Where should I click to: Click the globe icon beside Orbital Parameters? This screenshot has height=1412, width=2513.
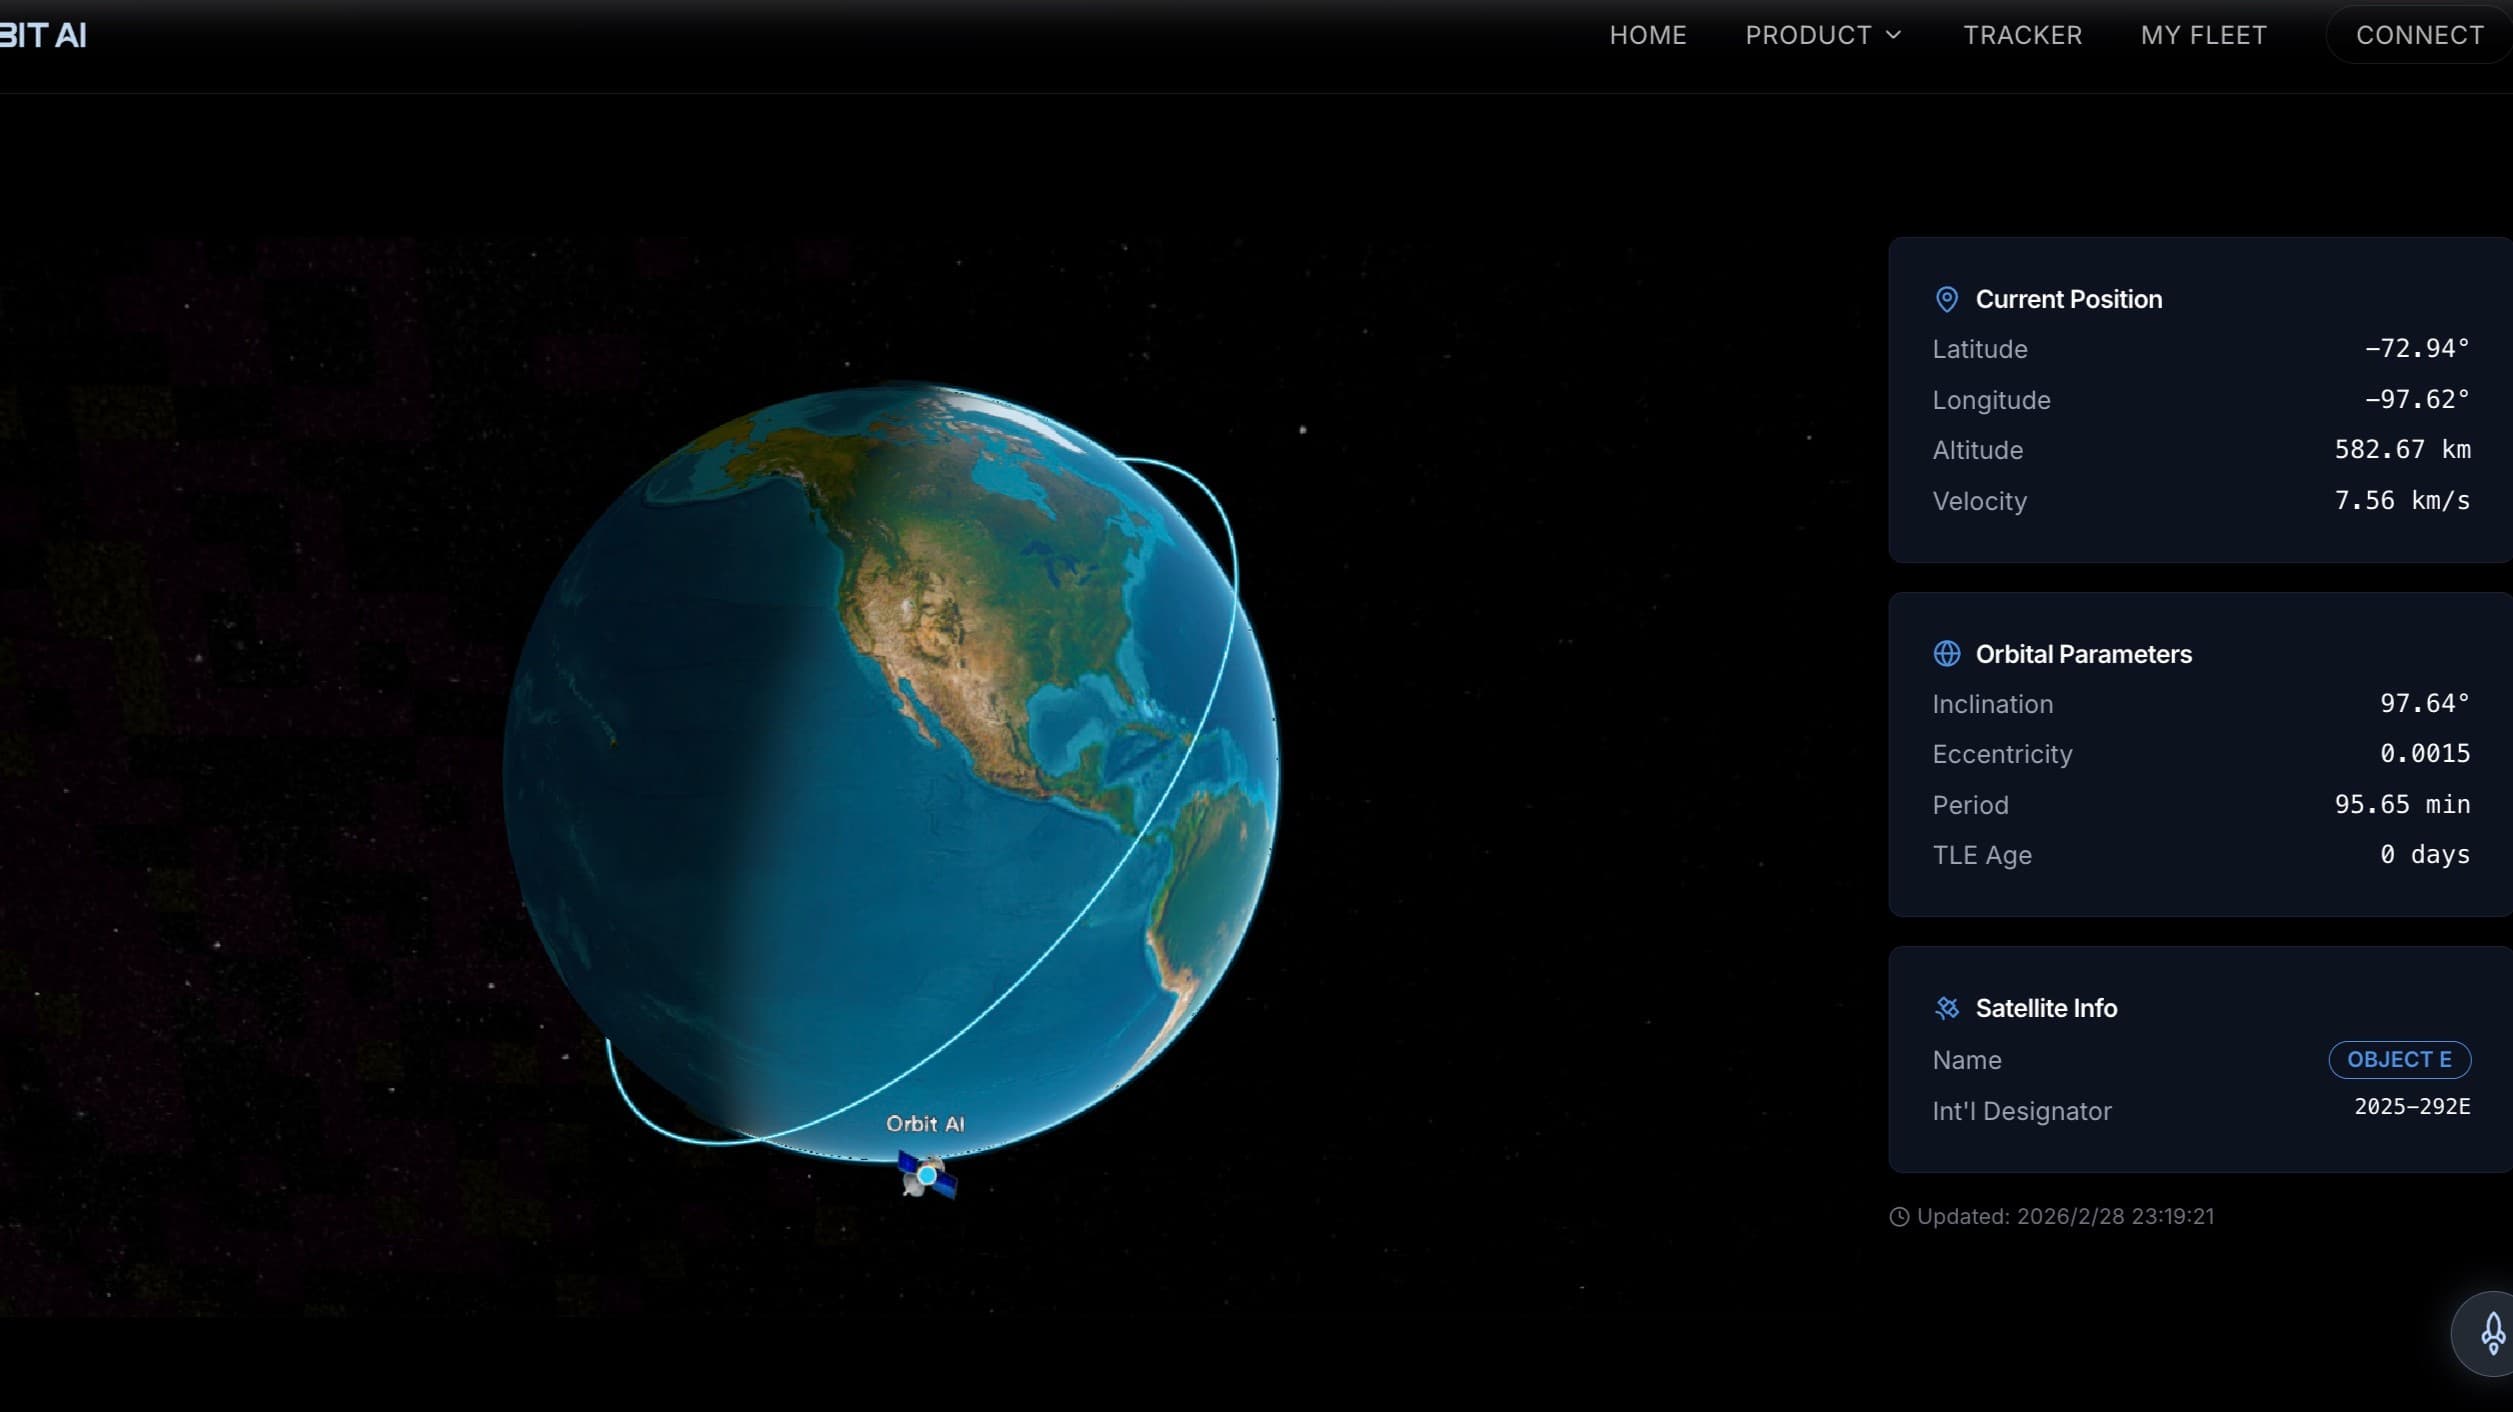tap(1946, 654)
